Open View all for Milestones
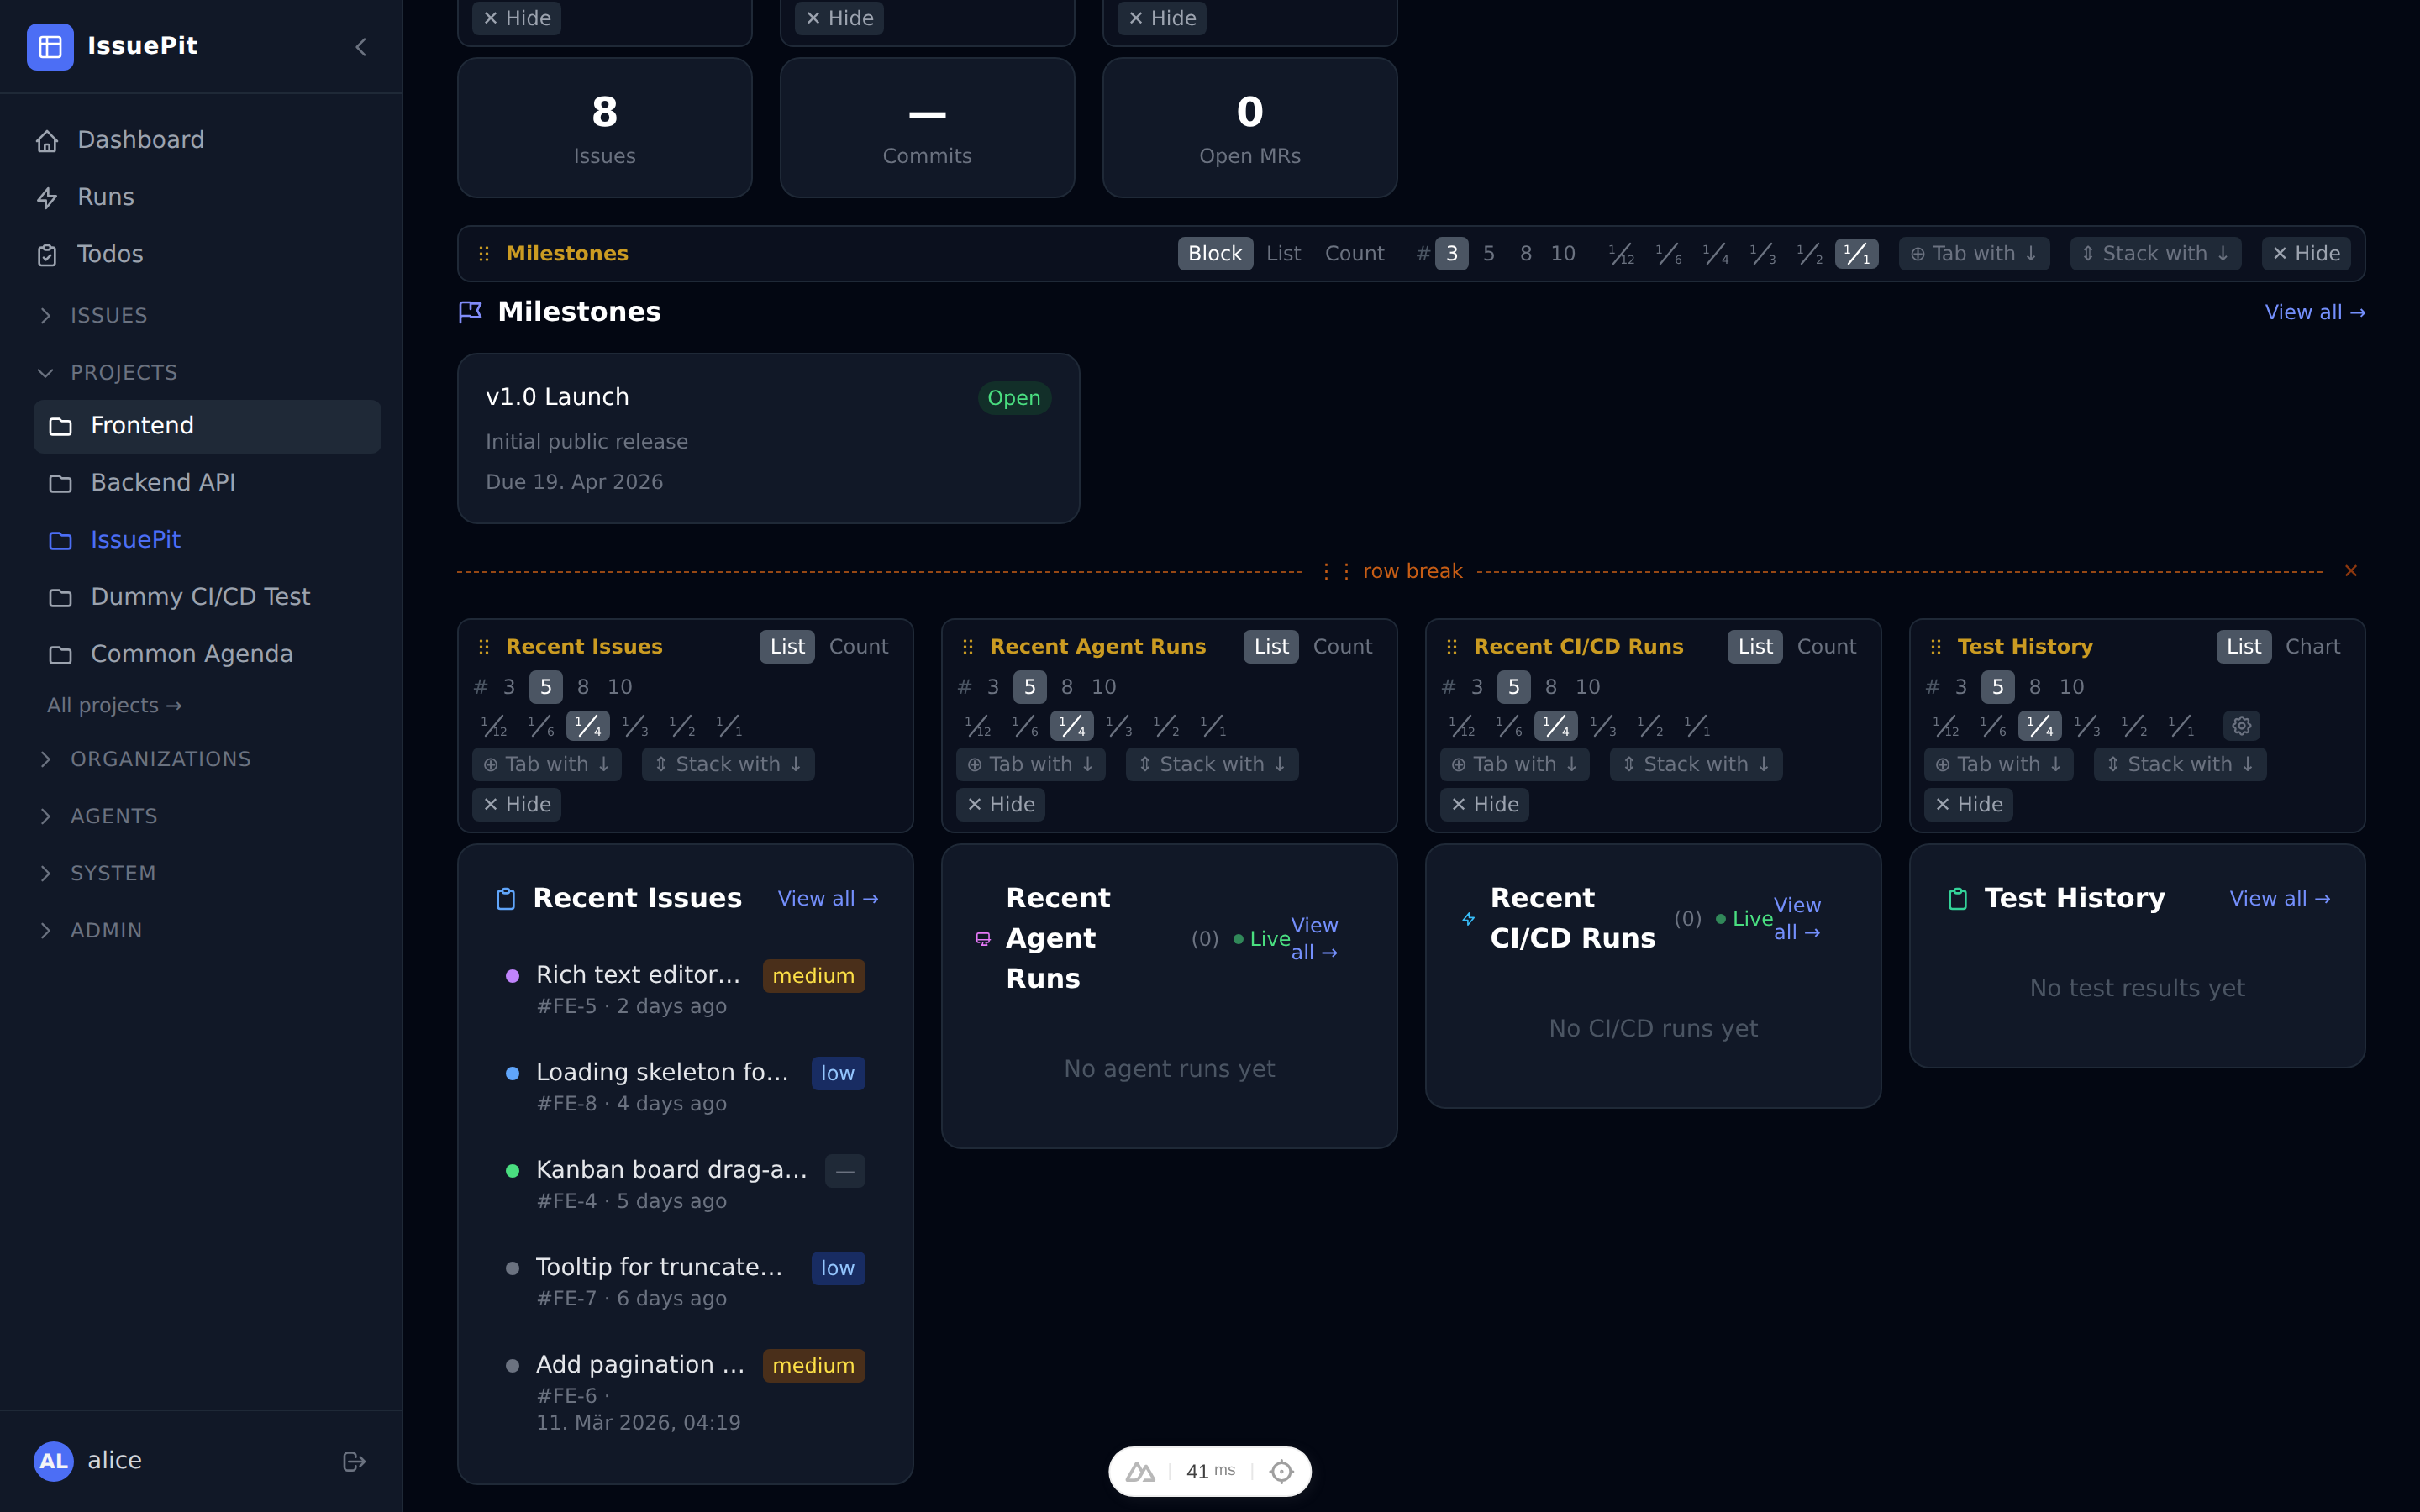2420x1512 pixels. [x=2315, y=312]
